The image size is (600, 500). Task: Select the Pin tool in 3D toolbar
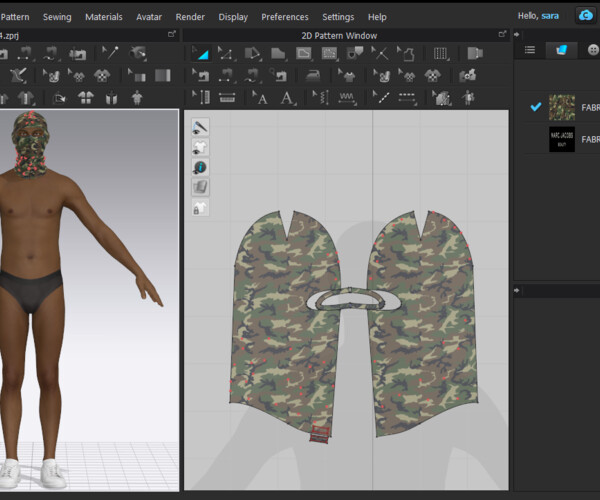pyautogui.click(x=110, y=53)
